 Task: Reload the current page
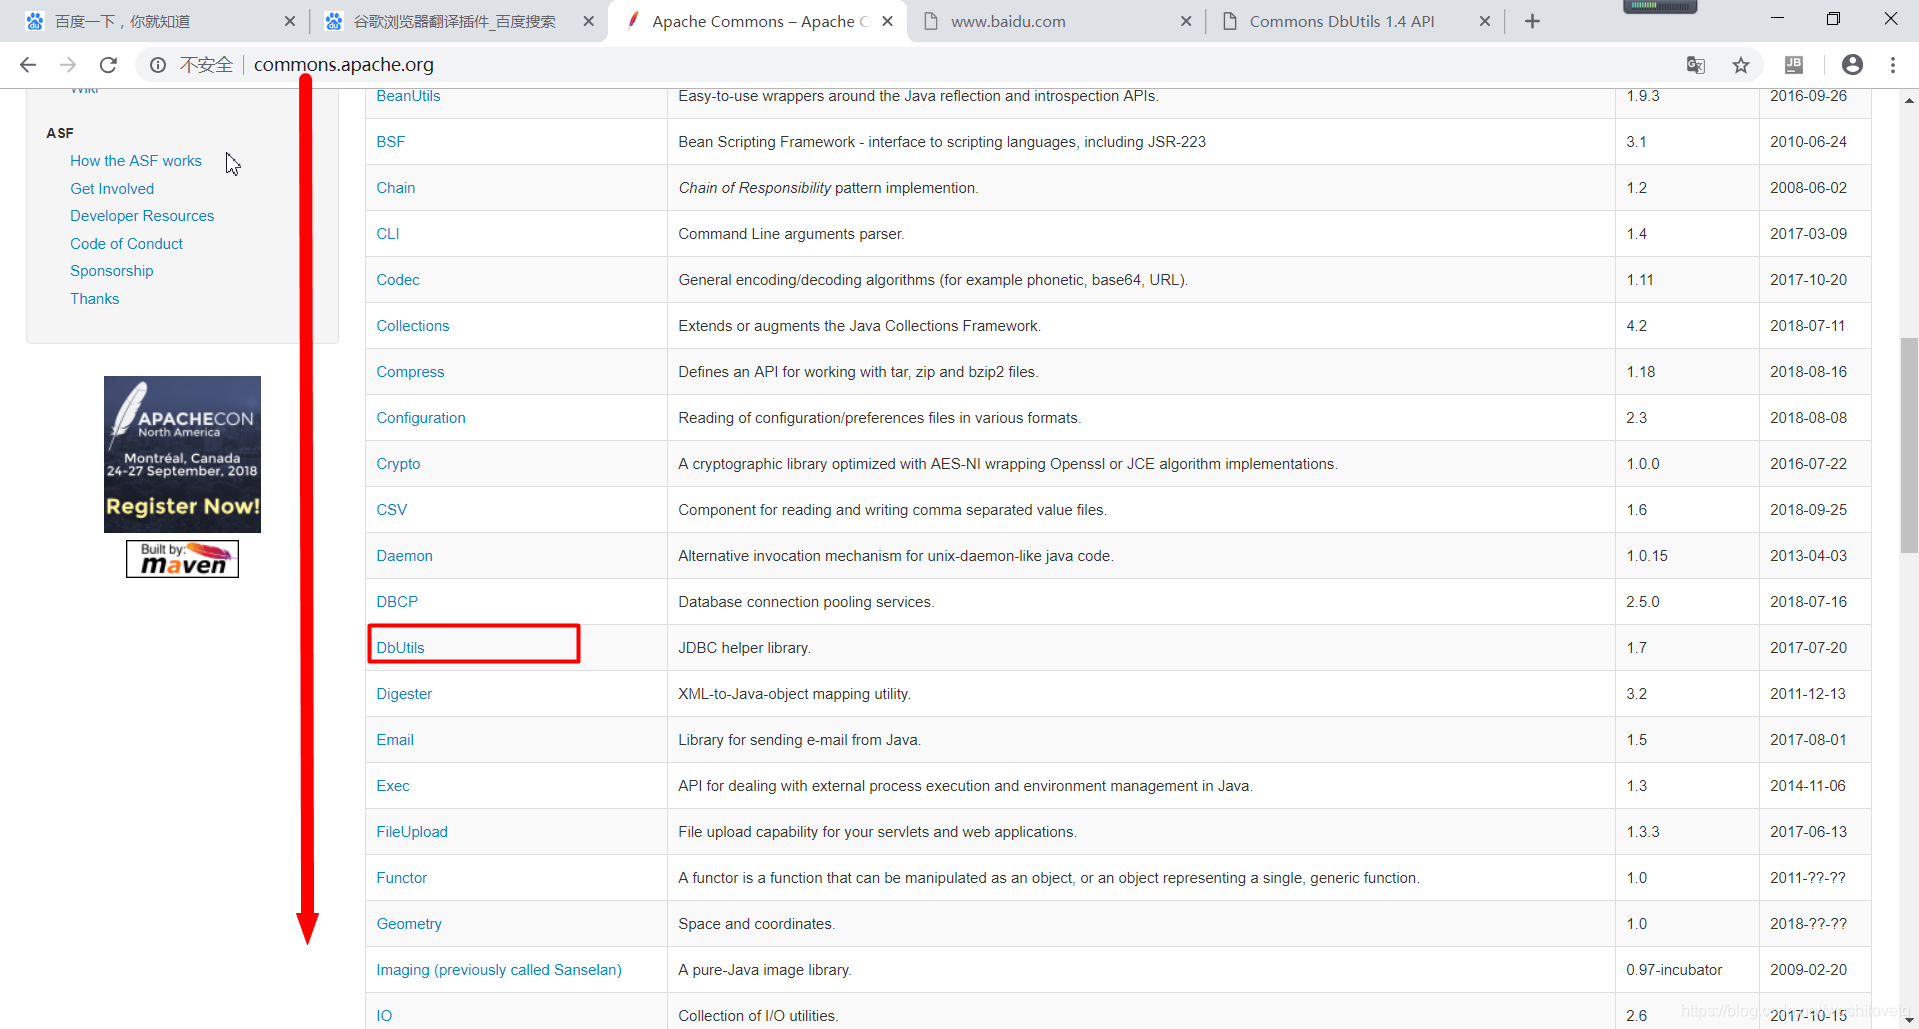pos(108,65)
